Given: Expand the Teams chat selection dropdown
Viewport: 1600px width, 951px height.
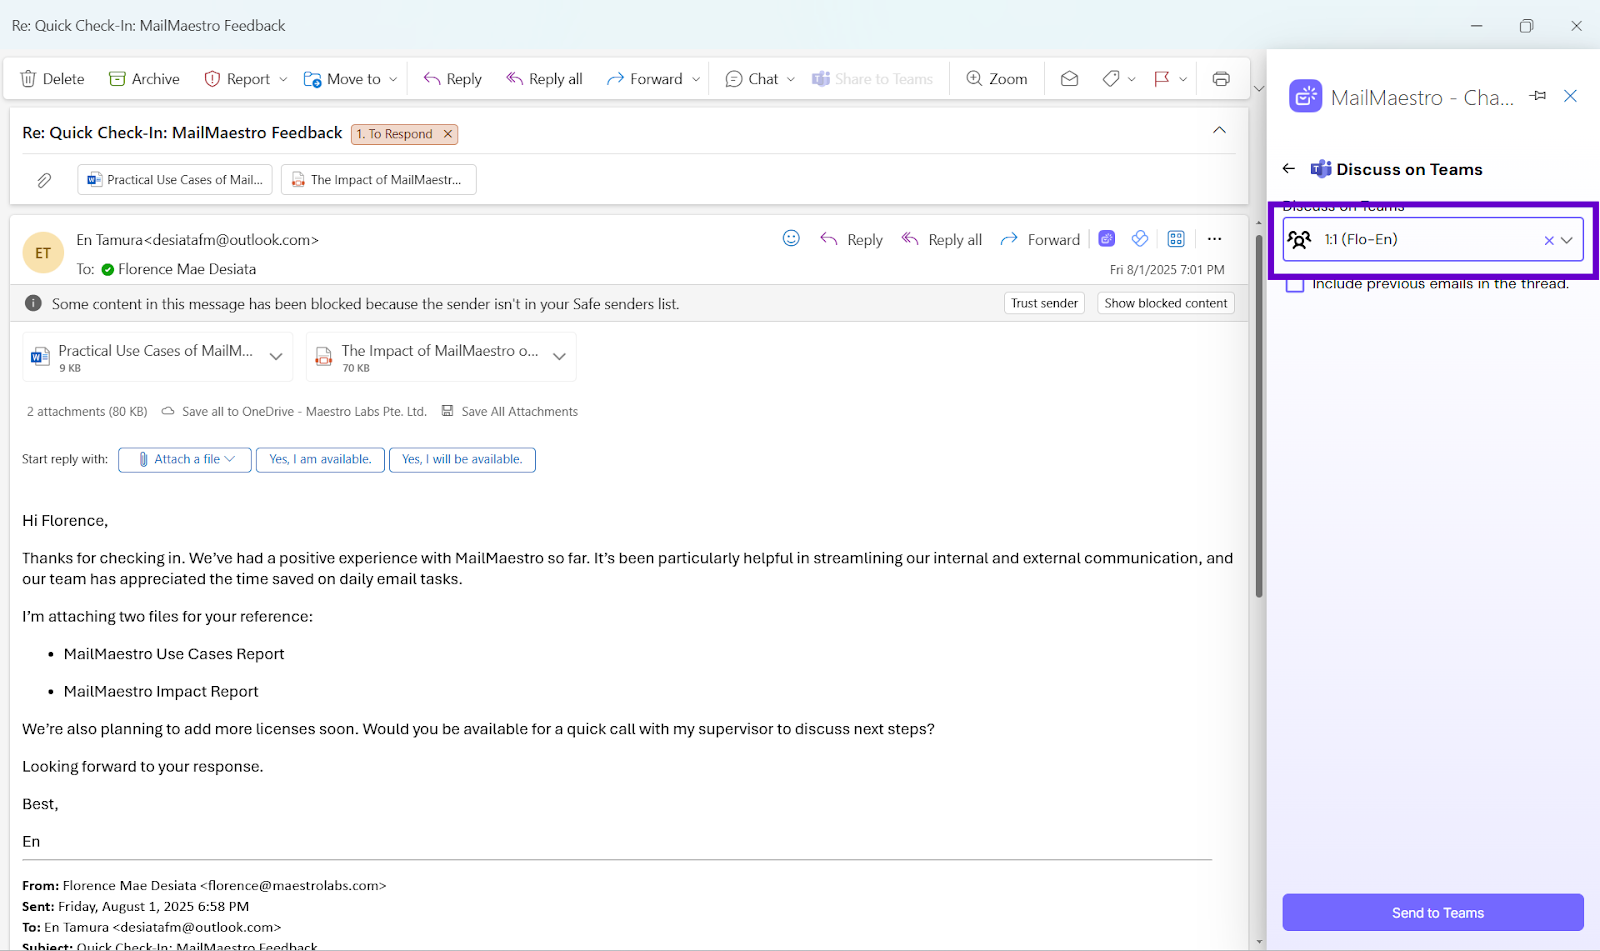Looking at the screenshot, I should click(x=1567, y=240).
